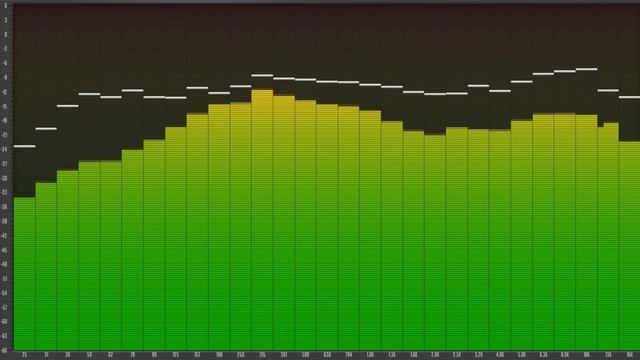Select the 2.5k band bar
This screenshot has height=360, width=640.
pos(457,239)
